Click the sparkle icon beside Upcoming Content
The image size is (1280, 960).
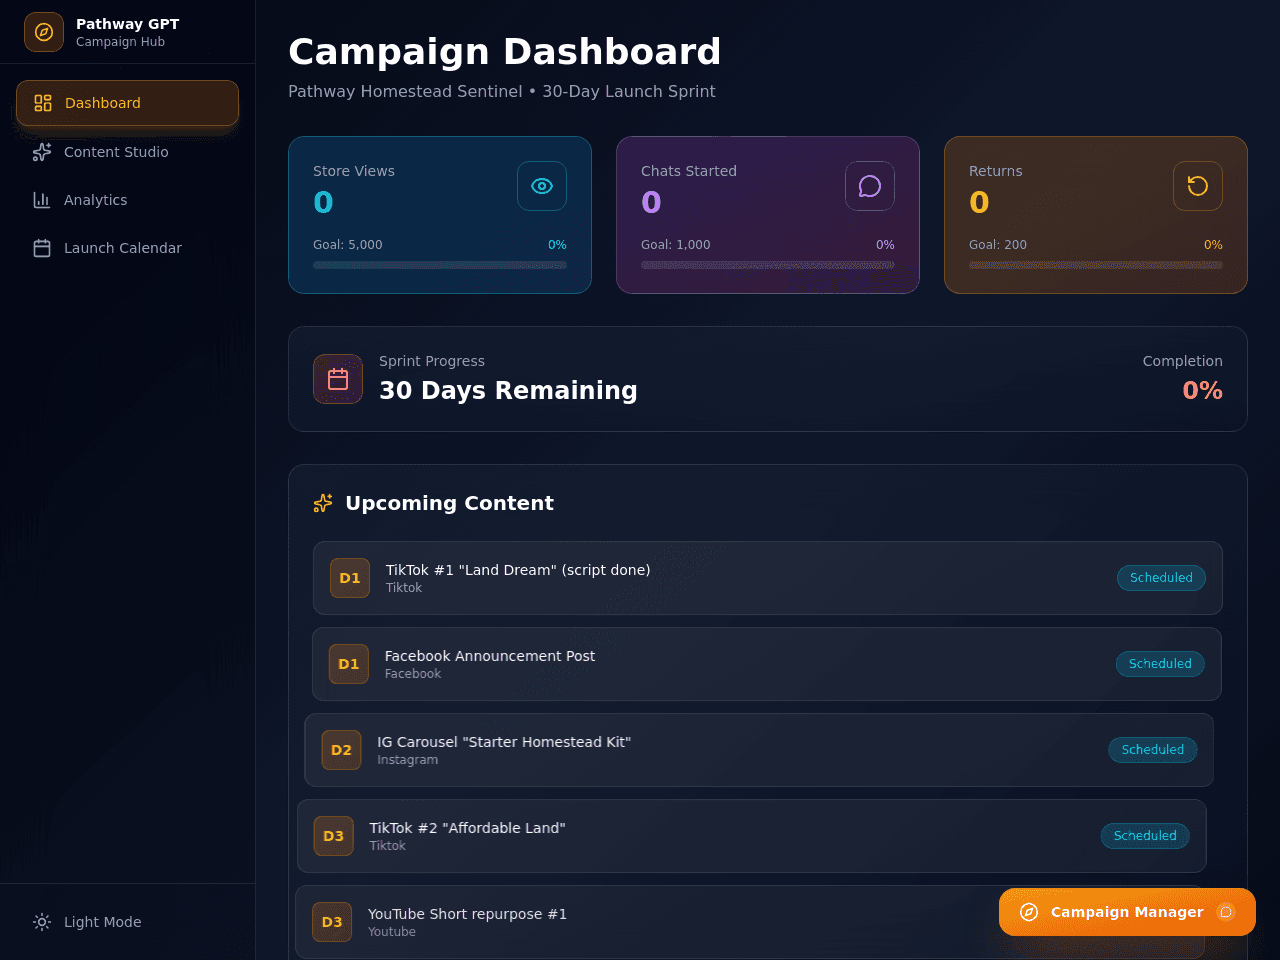tap(323, 503)
